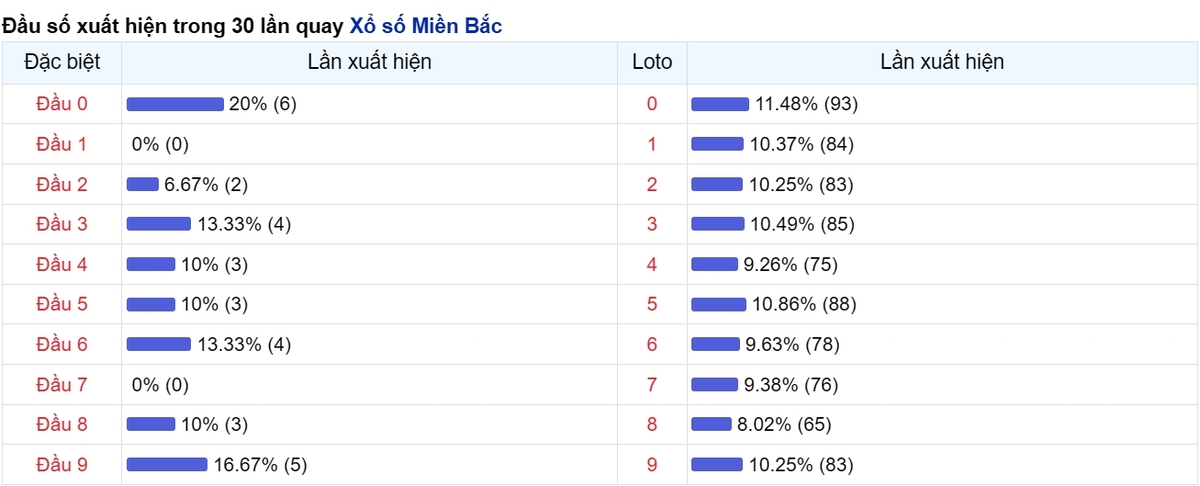Click the 8.02% (65) Loto bar
The height and width of the screenshot is (486, 1200).
point(711,424)
